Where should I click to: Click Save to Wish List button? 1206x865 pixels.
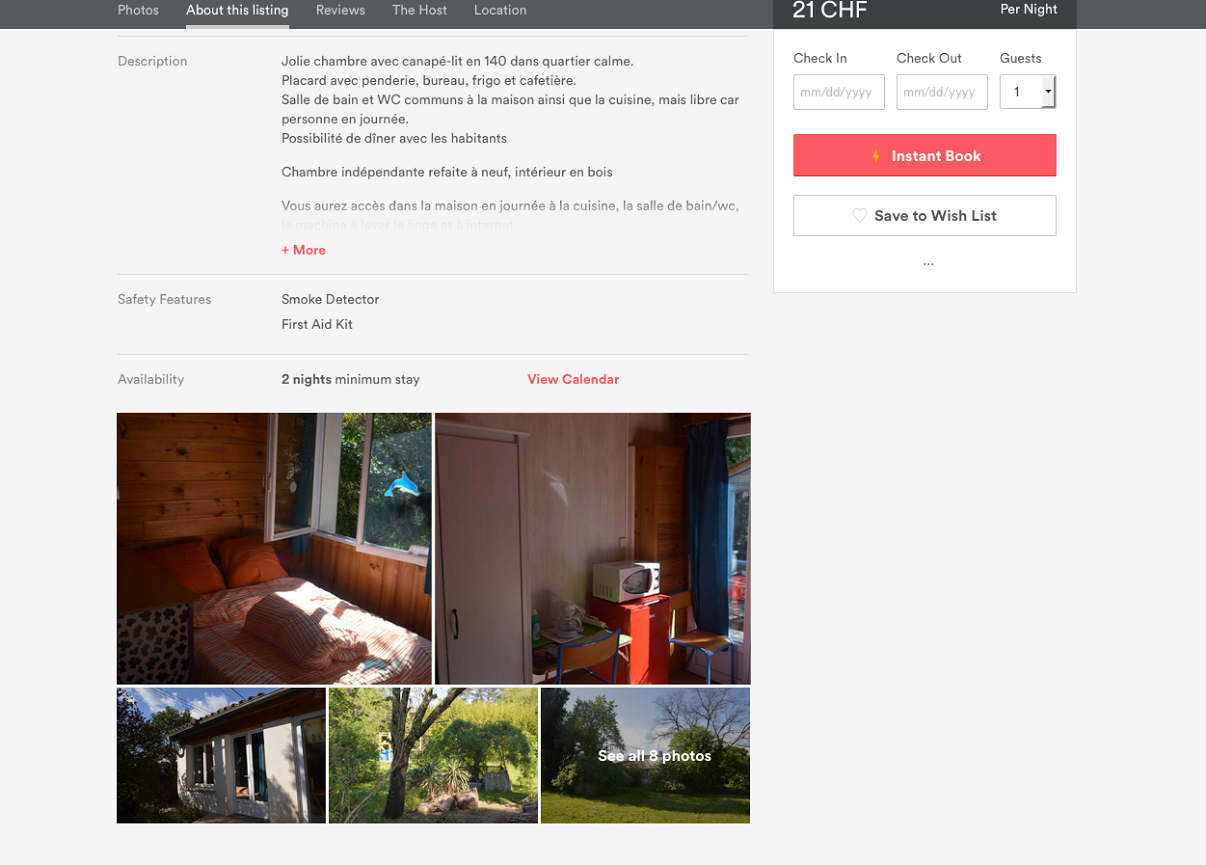pyautogui.click(x=924, y=215)
